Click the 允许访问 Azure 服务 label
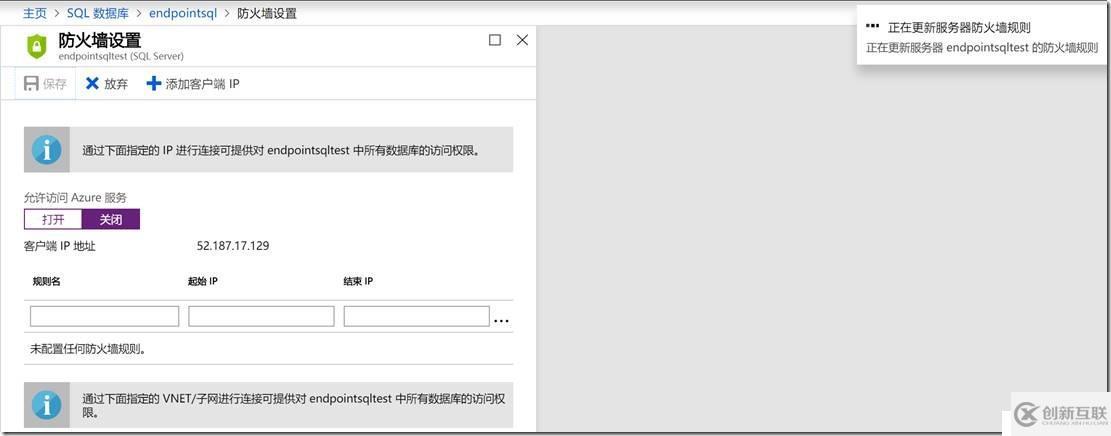The image size is (1111, 436). 75,198
